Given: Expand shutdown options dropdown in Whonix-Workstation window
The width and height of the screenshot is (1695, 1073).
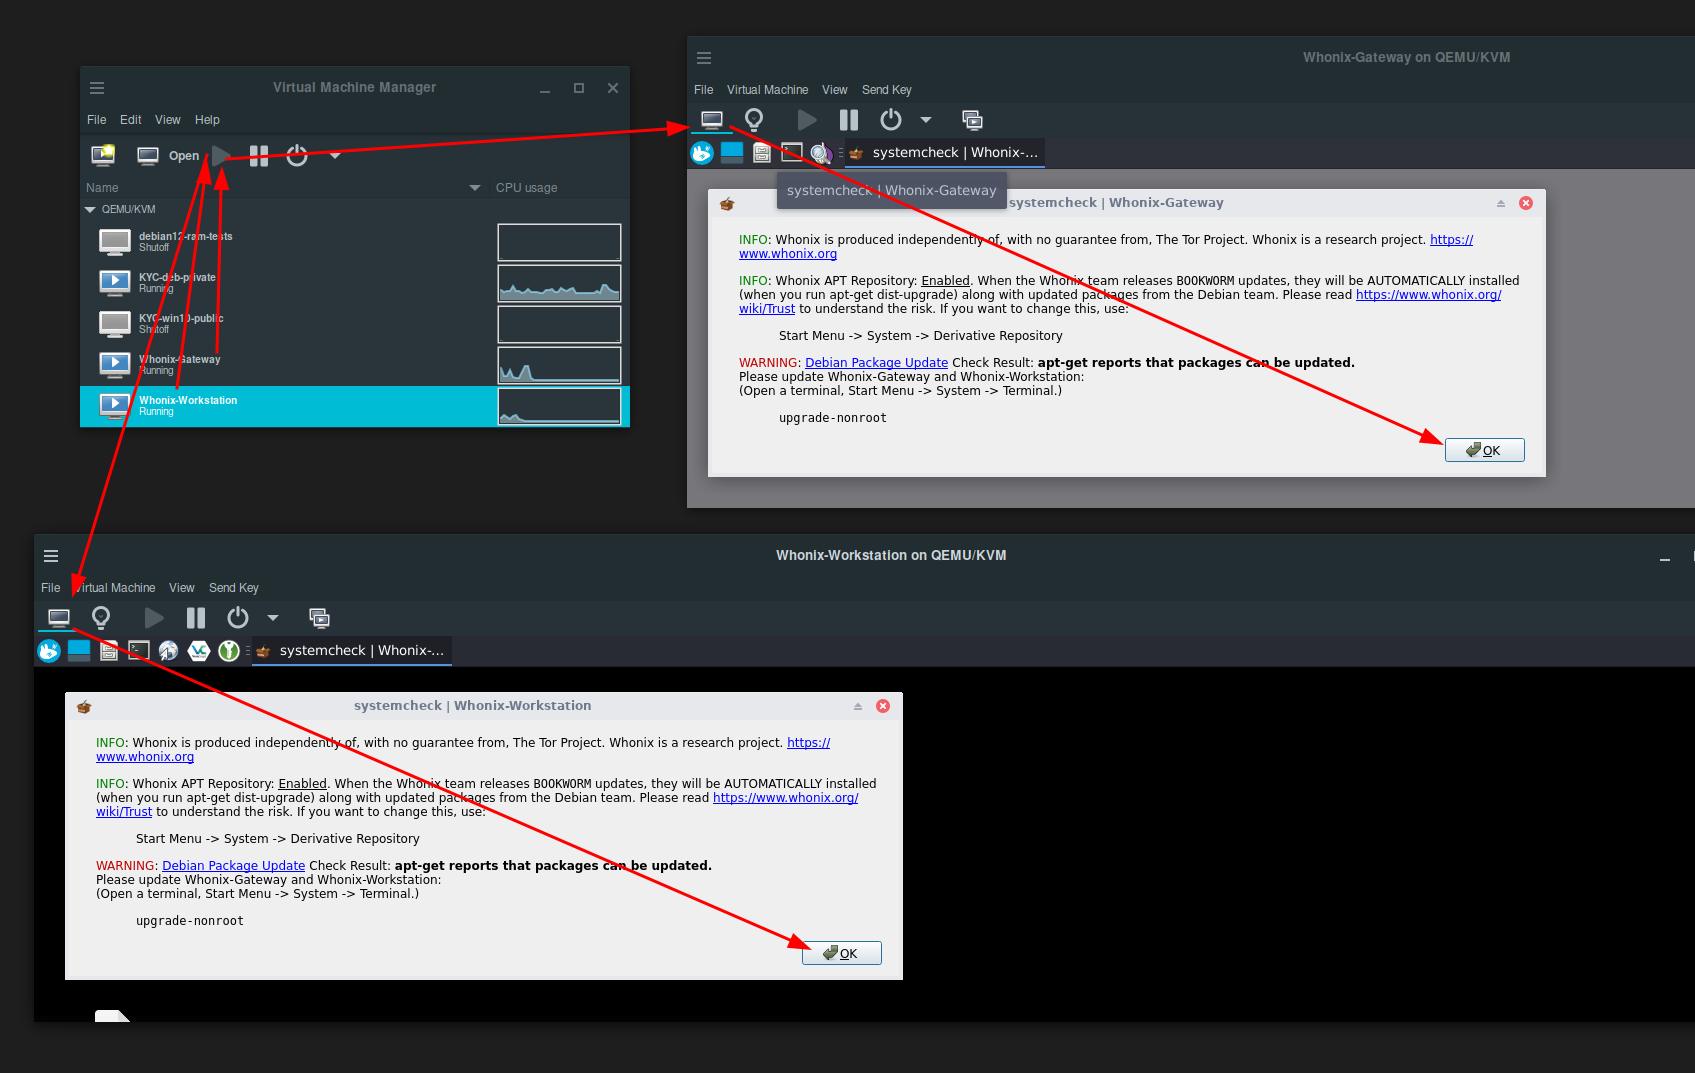Looking at the screenshot, I should (x=273, y=618).
